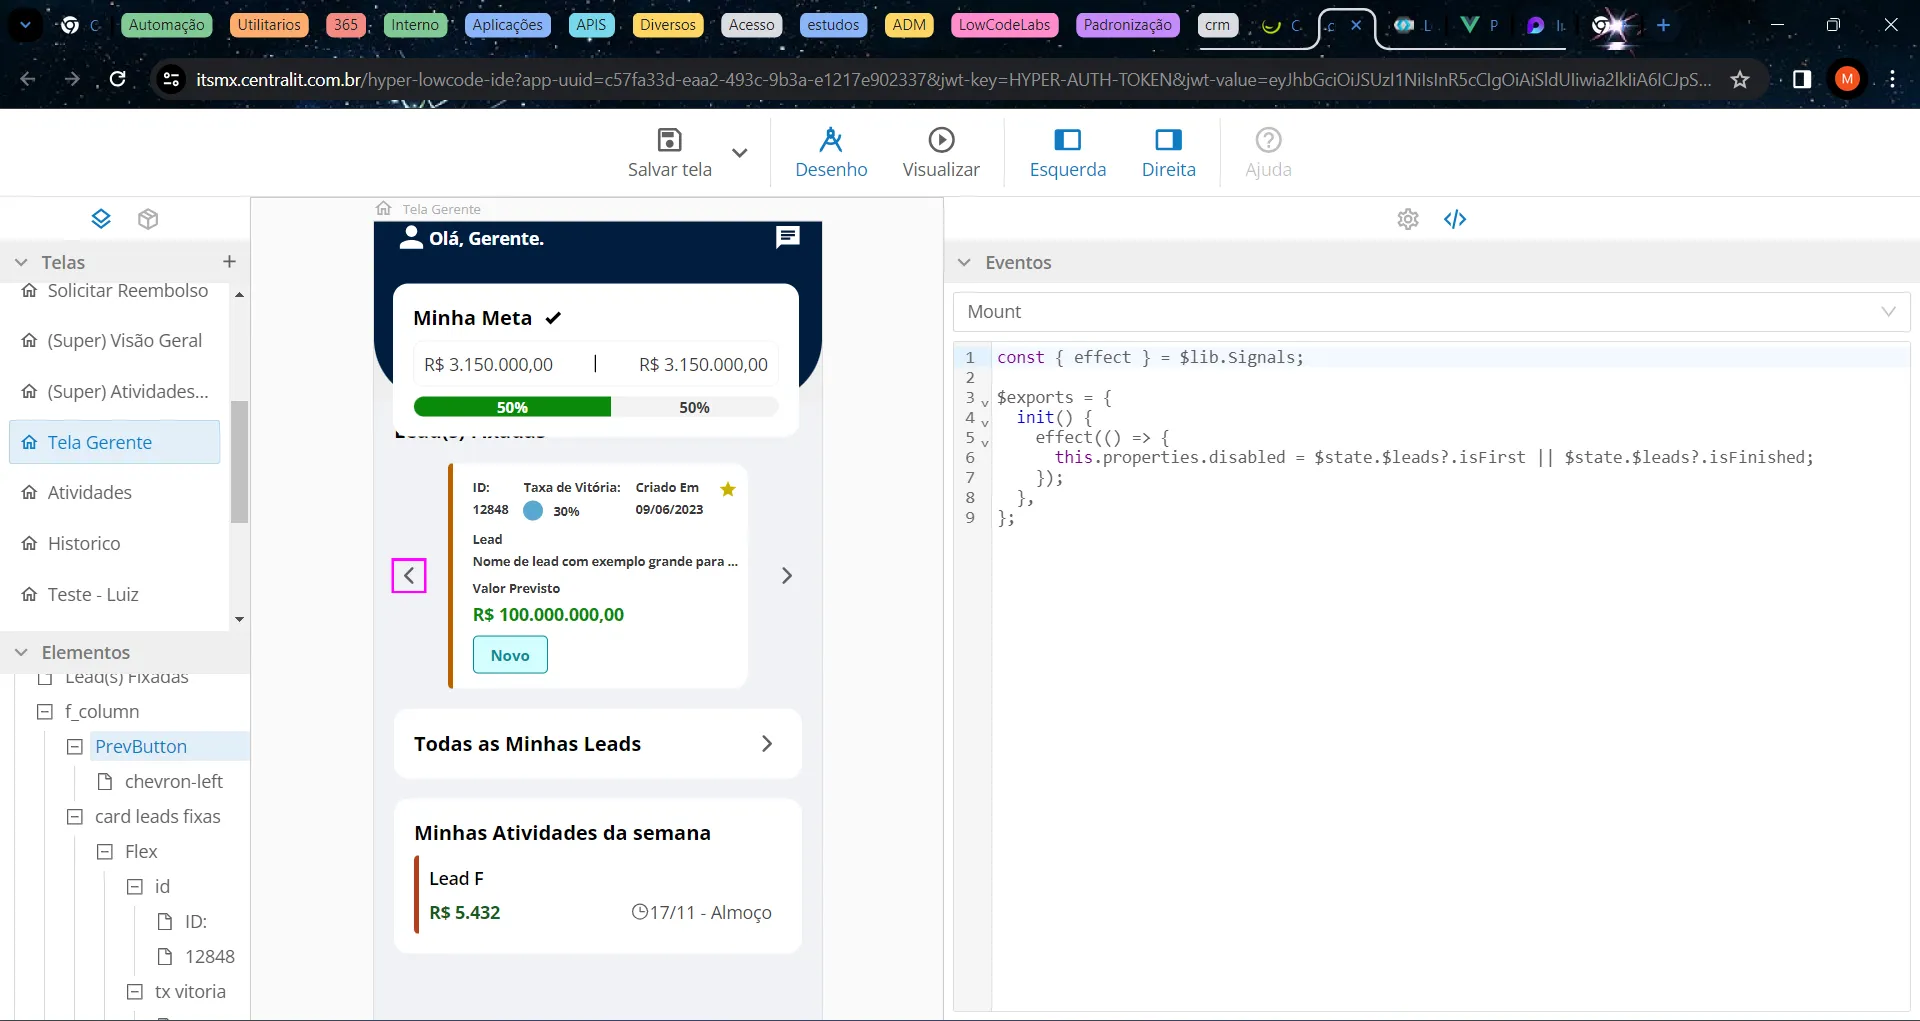Click the star favorite icon on lead card
This screenshot has height=1021, width=1920.
pyautogui.click(x=728, y=489)
